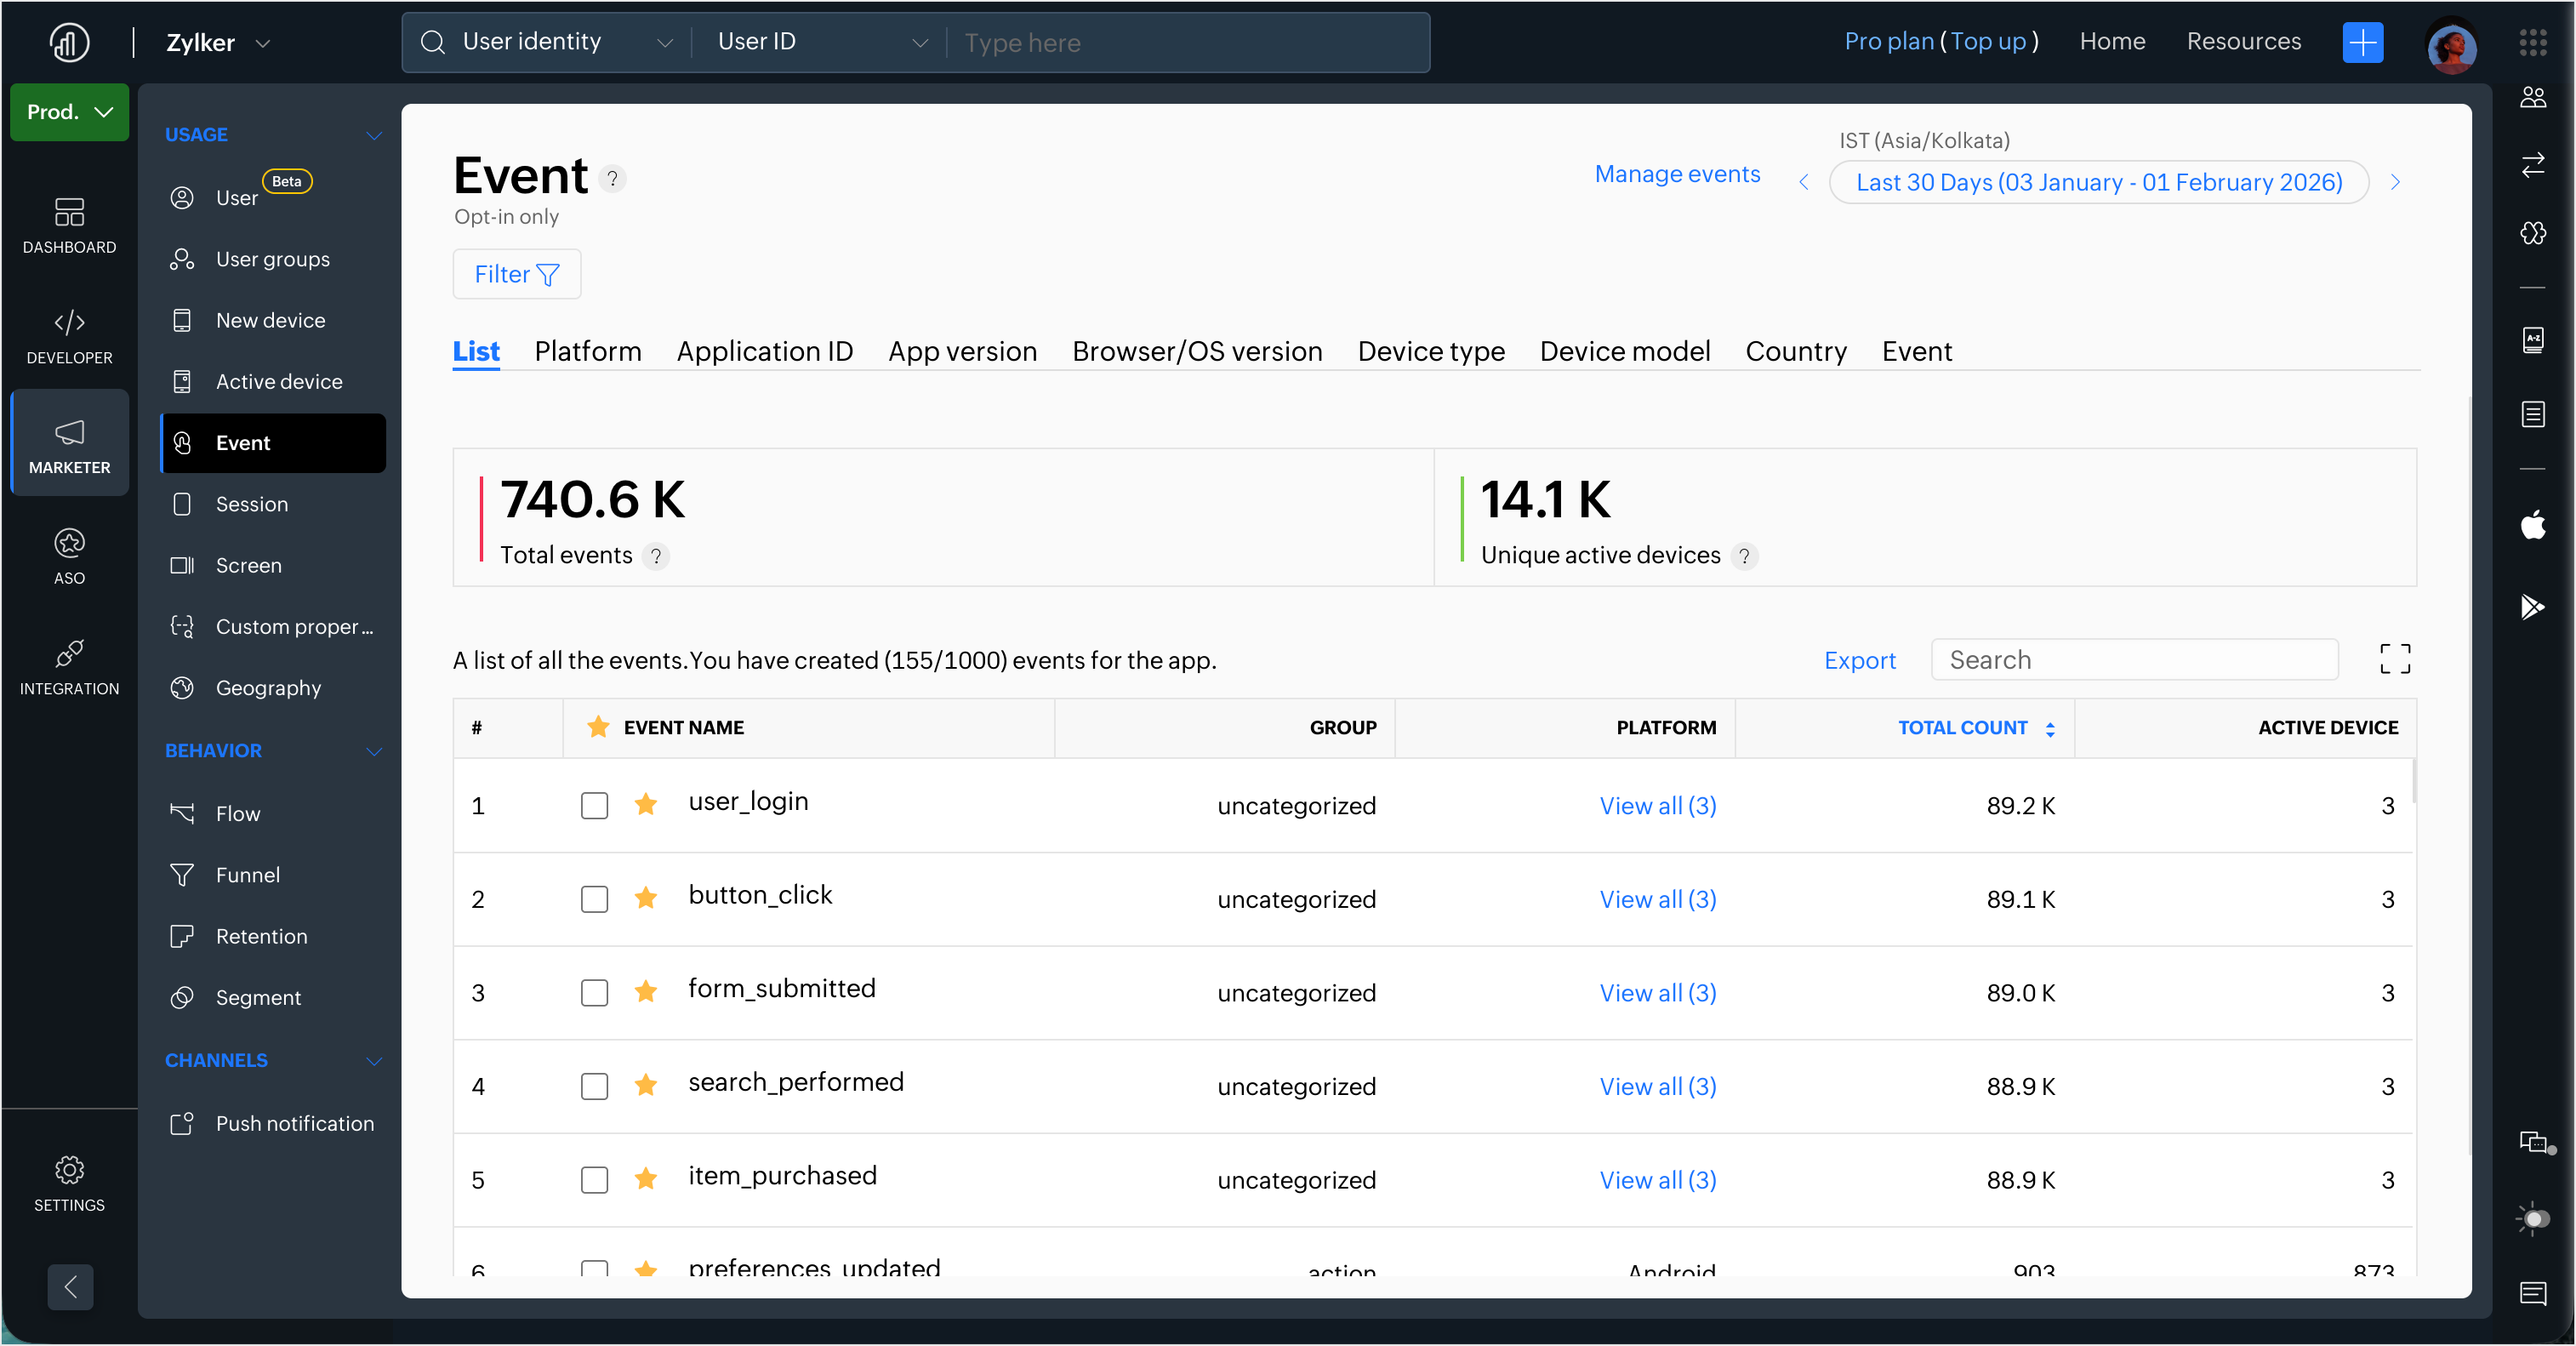Open Funnel in the sidebar menu
Viewport: 2576px width, 1346px height.
(x=247, y=874)
